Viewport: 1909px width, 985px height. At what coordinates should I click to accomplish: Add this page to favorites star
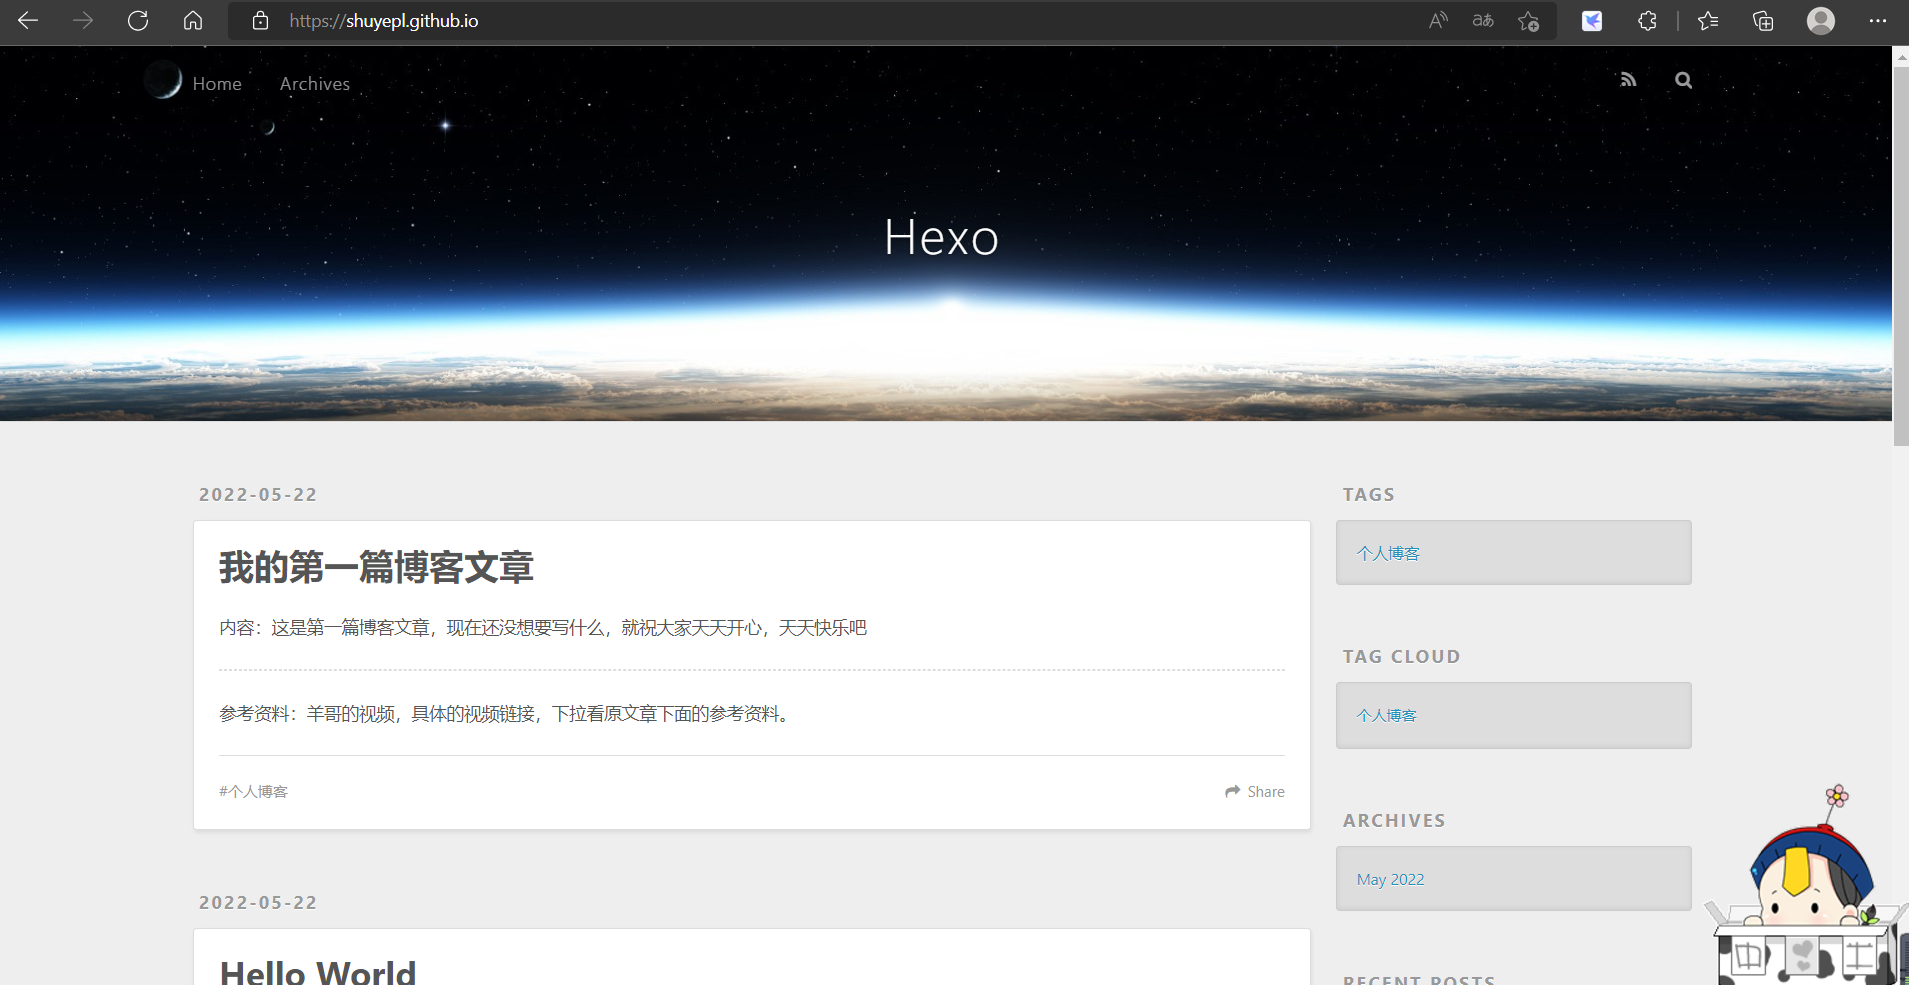tap(1528, 21)
